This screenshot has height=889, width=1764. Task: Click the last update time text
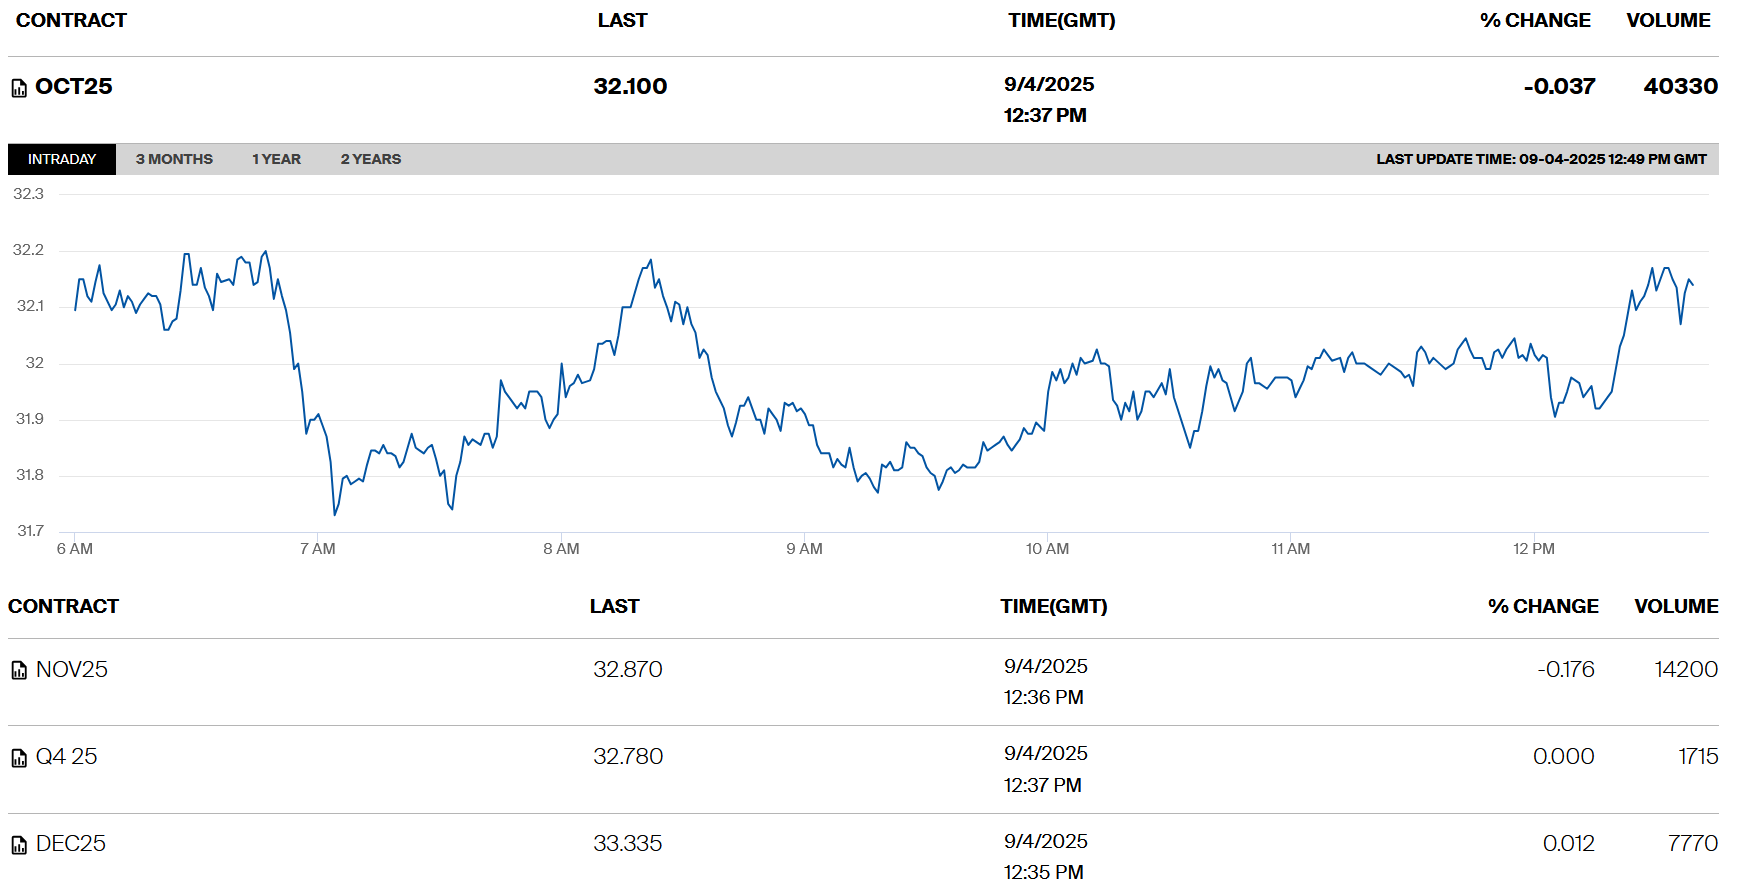click(1540, 159)
